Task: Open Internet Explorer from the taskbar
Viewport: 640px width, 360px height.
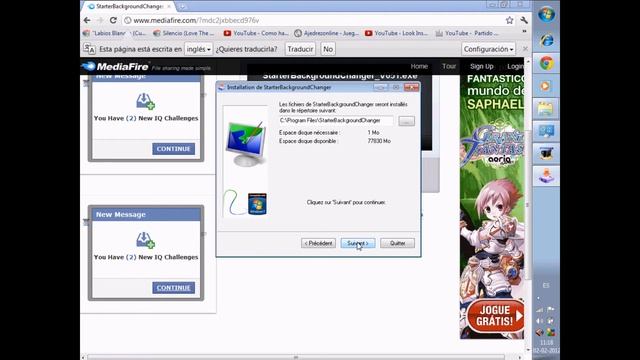Action: 546,40
